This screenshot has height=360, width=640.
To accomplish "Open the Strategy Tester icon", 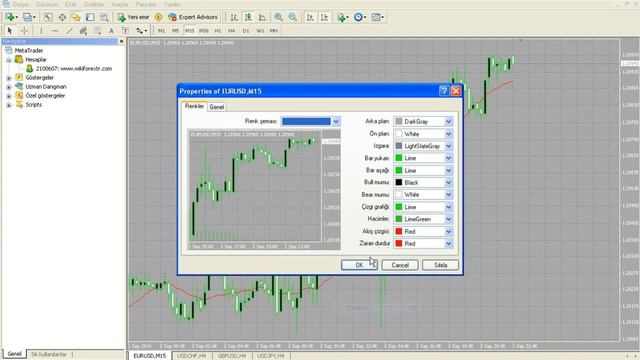I will (104, 17).
